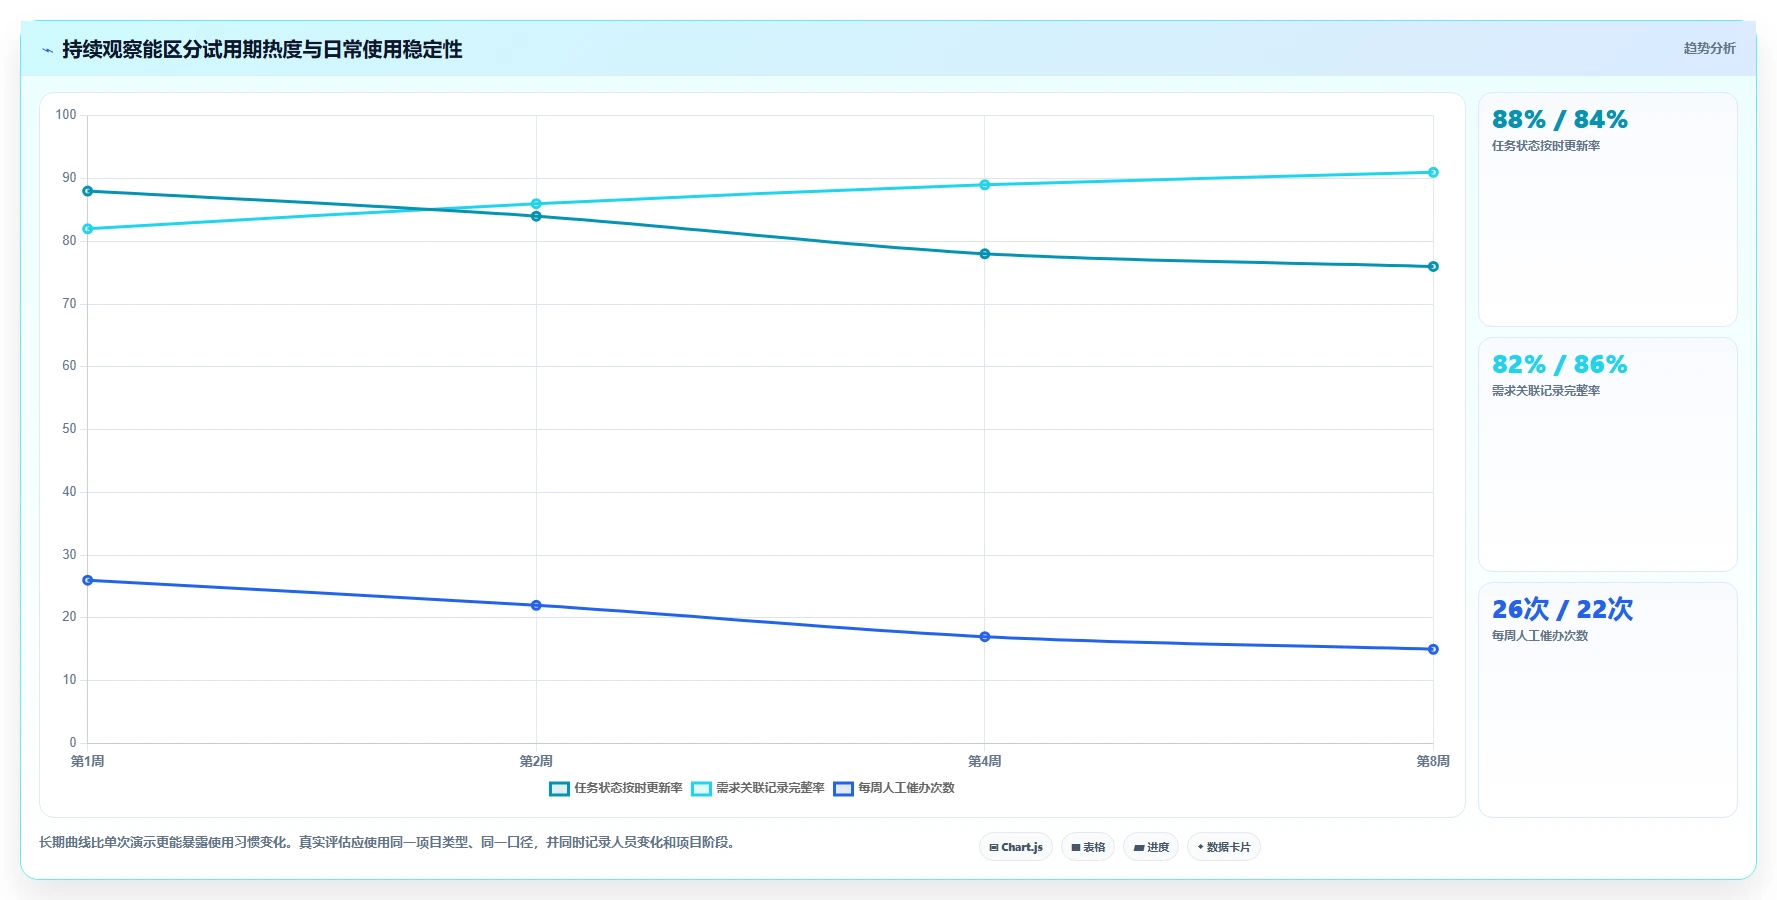Click the 82% / 86% stat value

coord(1559,365)
